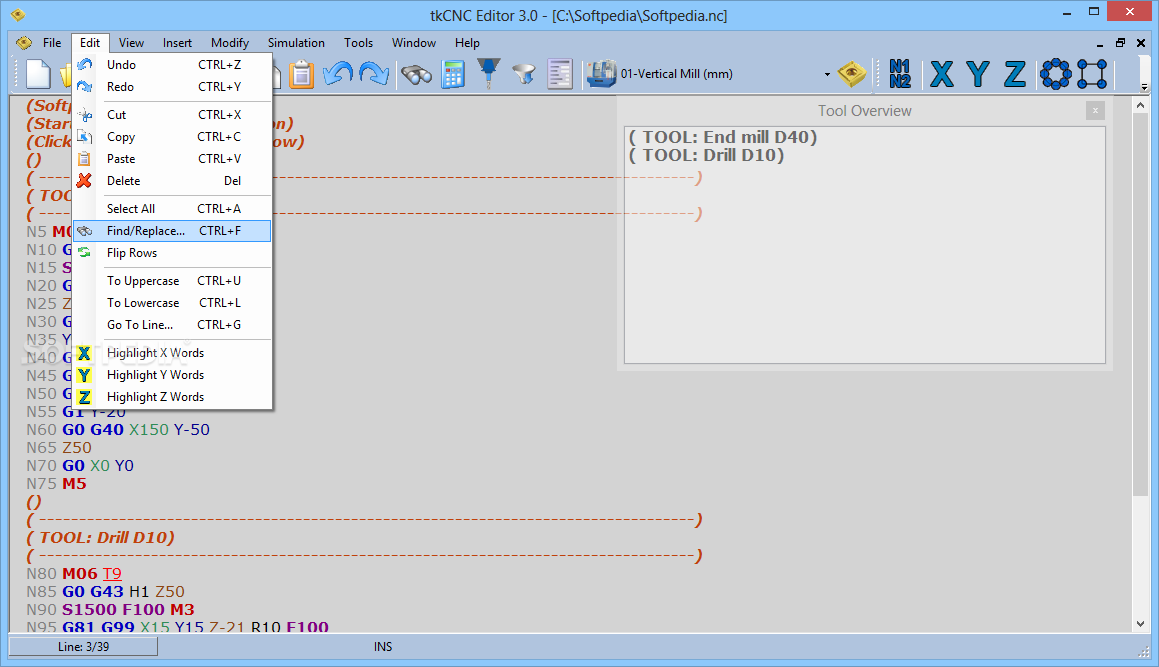Open the Modify menu
This screenshot has height=667, width=1159.
click(x=230, y=43)
